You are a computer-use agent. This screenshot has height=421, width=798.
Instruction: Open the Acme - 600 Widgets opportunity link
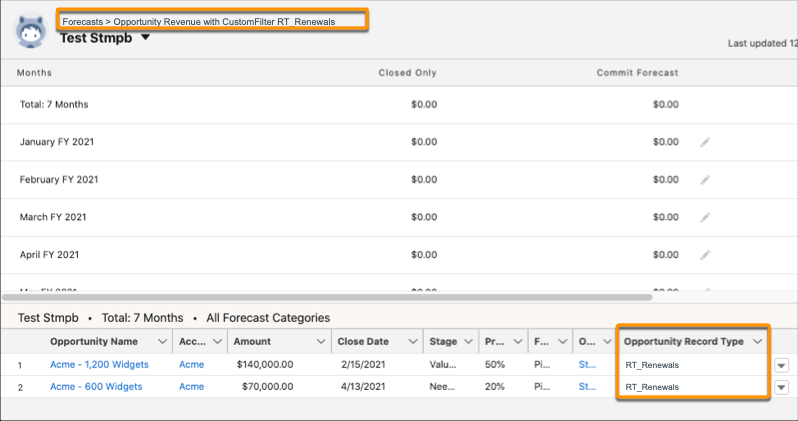click(x=95, y=387)
